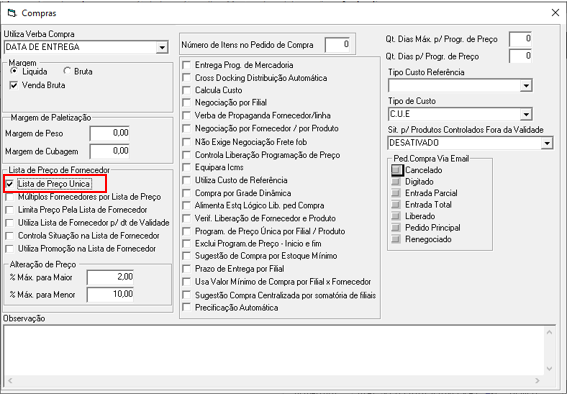The height and width of the screenshot is (397, 570).
Task: Click the % Máx. para Menor field
Action: click(111, 294)
